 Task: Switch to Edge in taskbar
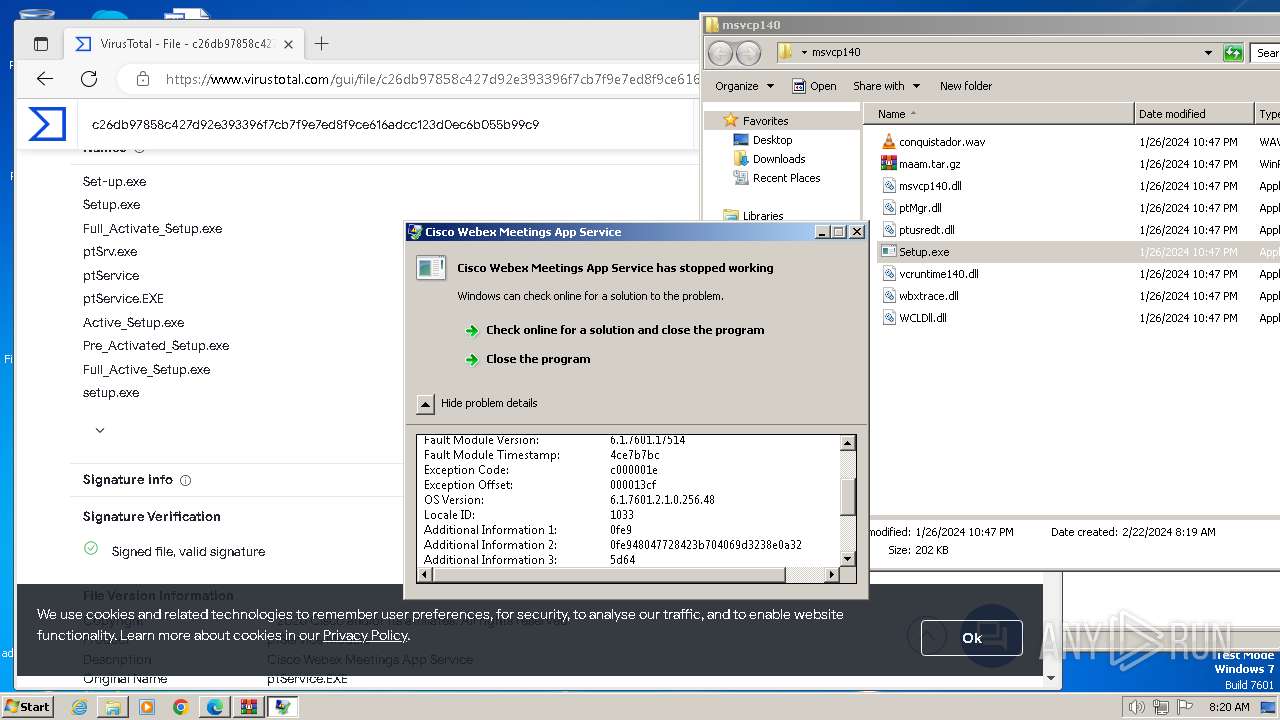click(x=215, y=707)
